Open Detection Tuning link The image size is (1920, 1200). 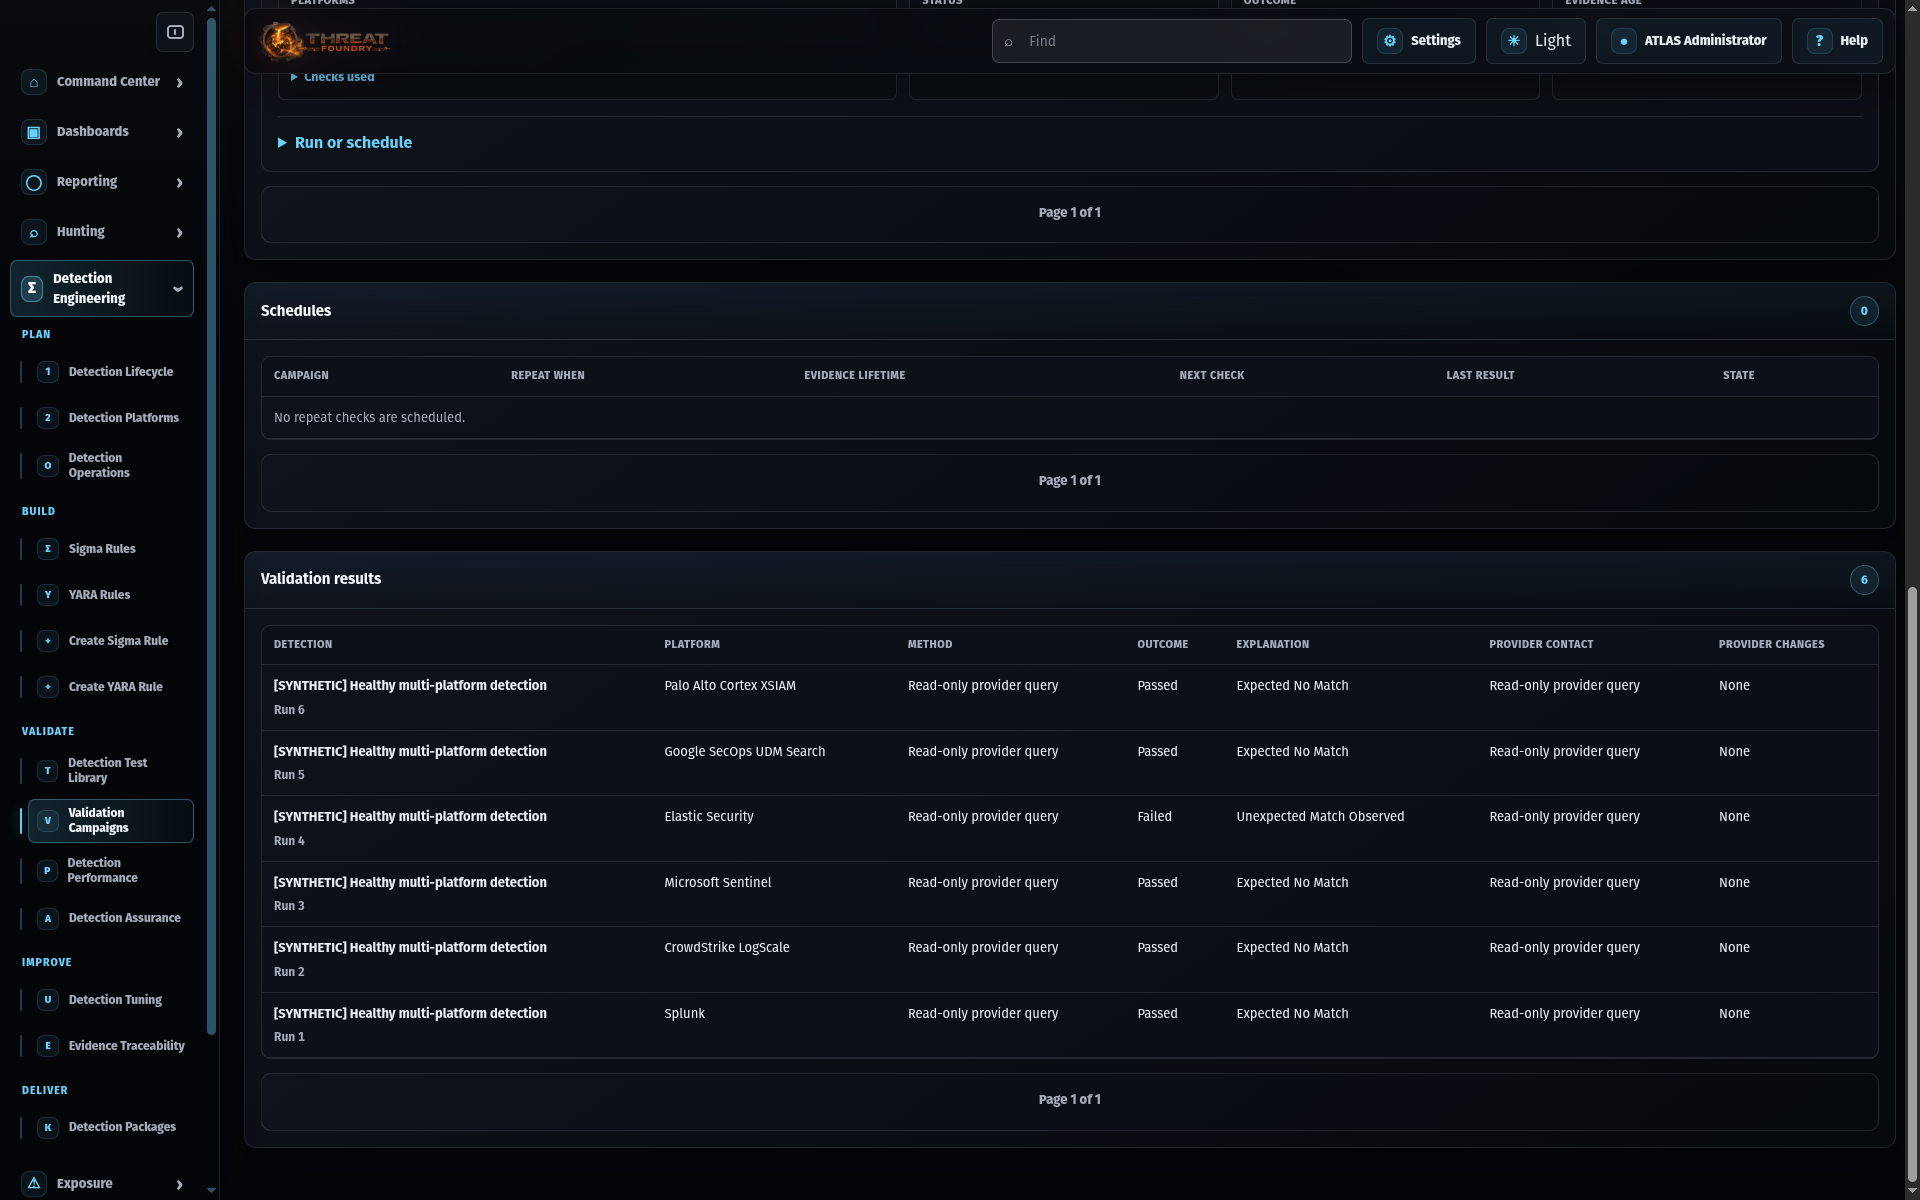coord(115,1000)
